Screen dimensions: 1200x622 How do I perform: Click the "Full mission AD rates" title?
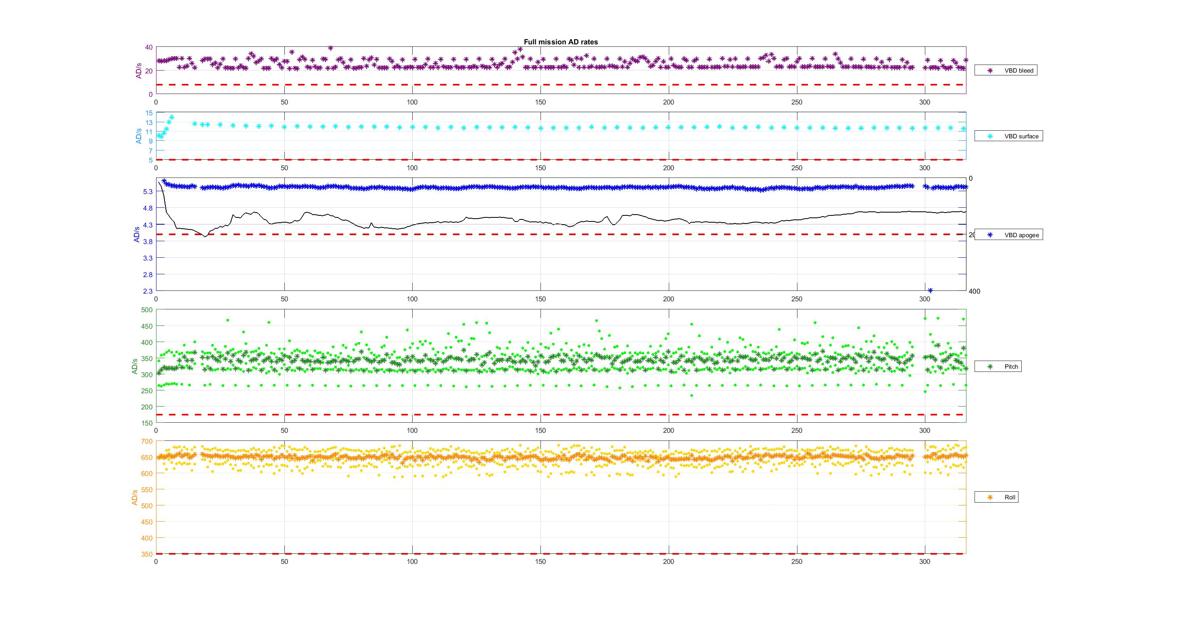561,41
